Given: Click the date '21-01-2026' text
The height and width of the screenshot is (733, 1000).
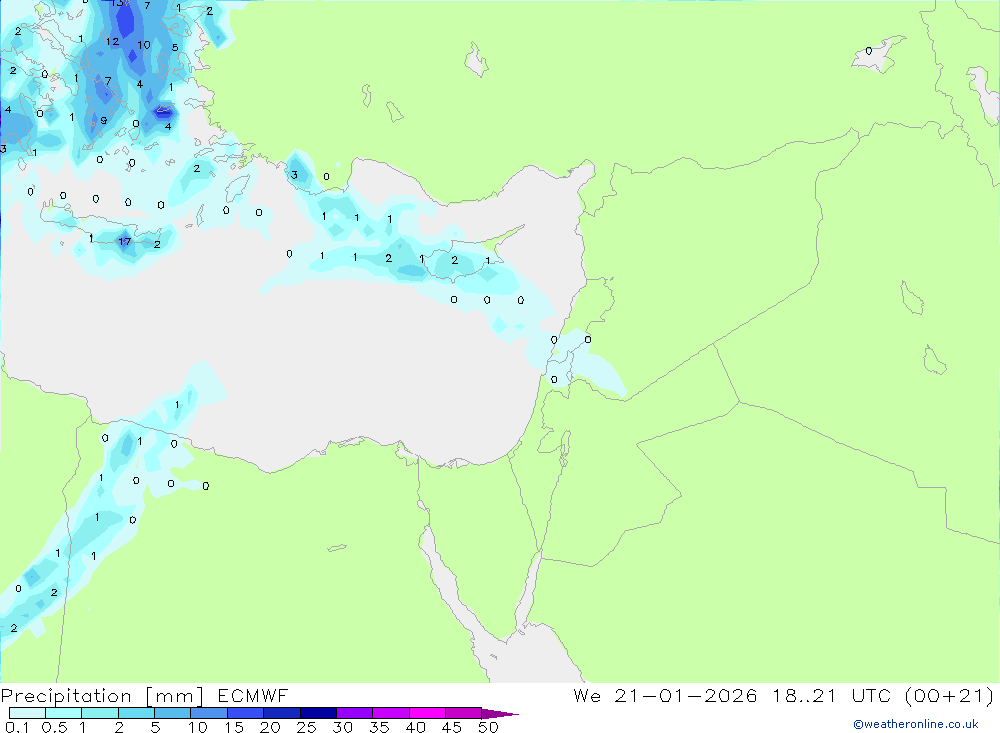Looking at the screenshot, I should point(686,695).
